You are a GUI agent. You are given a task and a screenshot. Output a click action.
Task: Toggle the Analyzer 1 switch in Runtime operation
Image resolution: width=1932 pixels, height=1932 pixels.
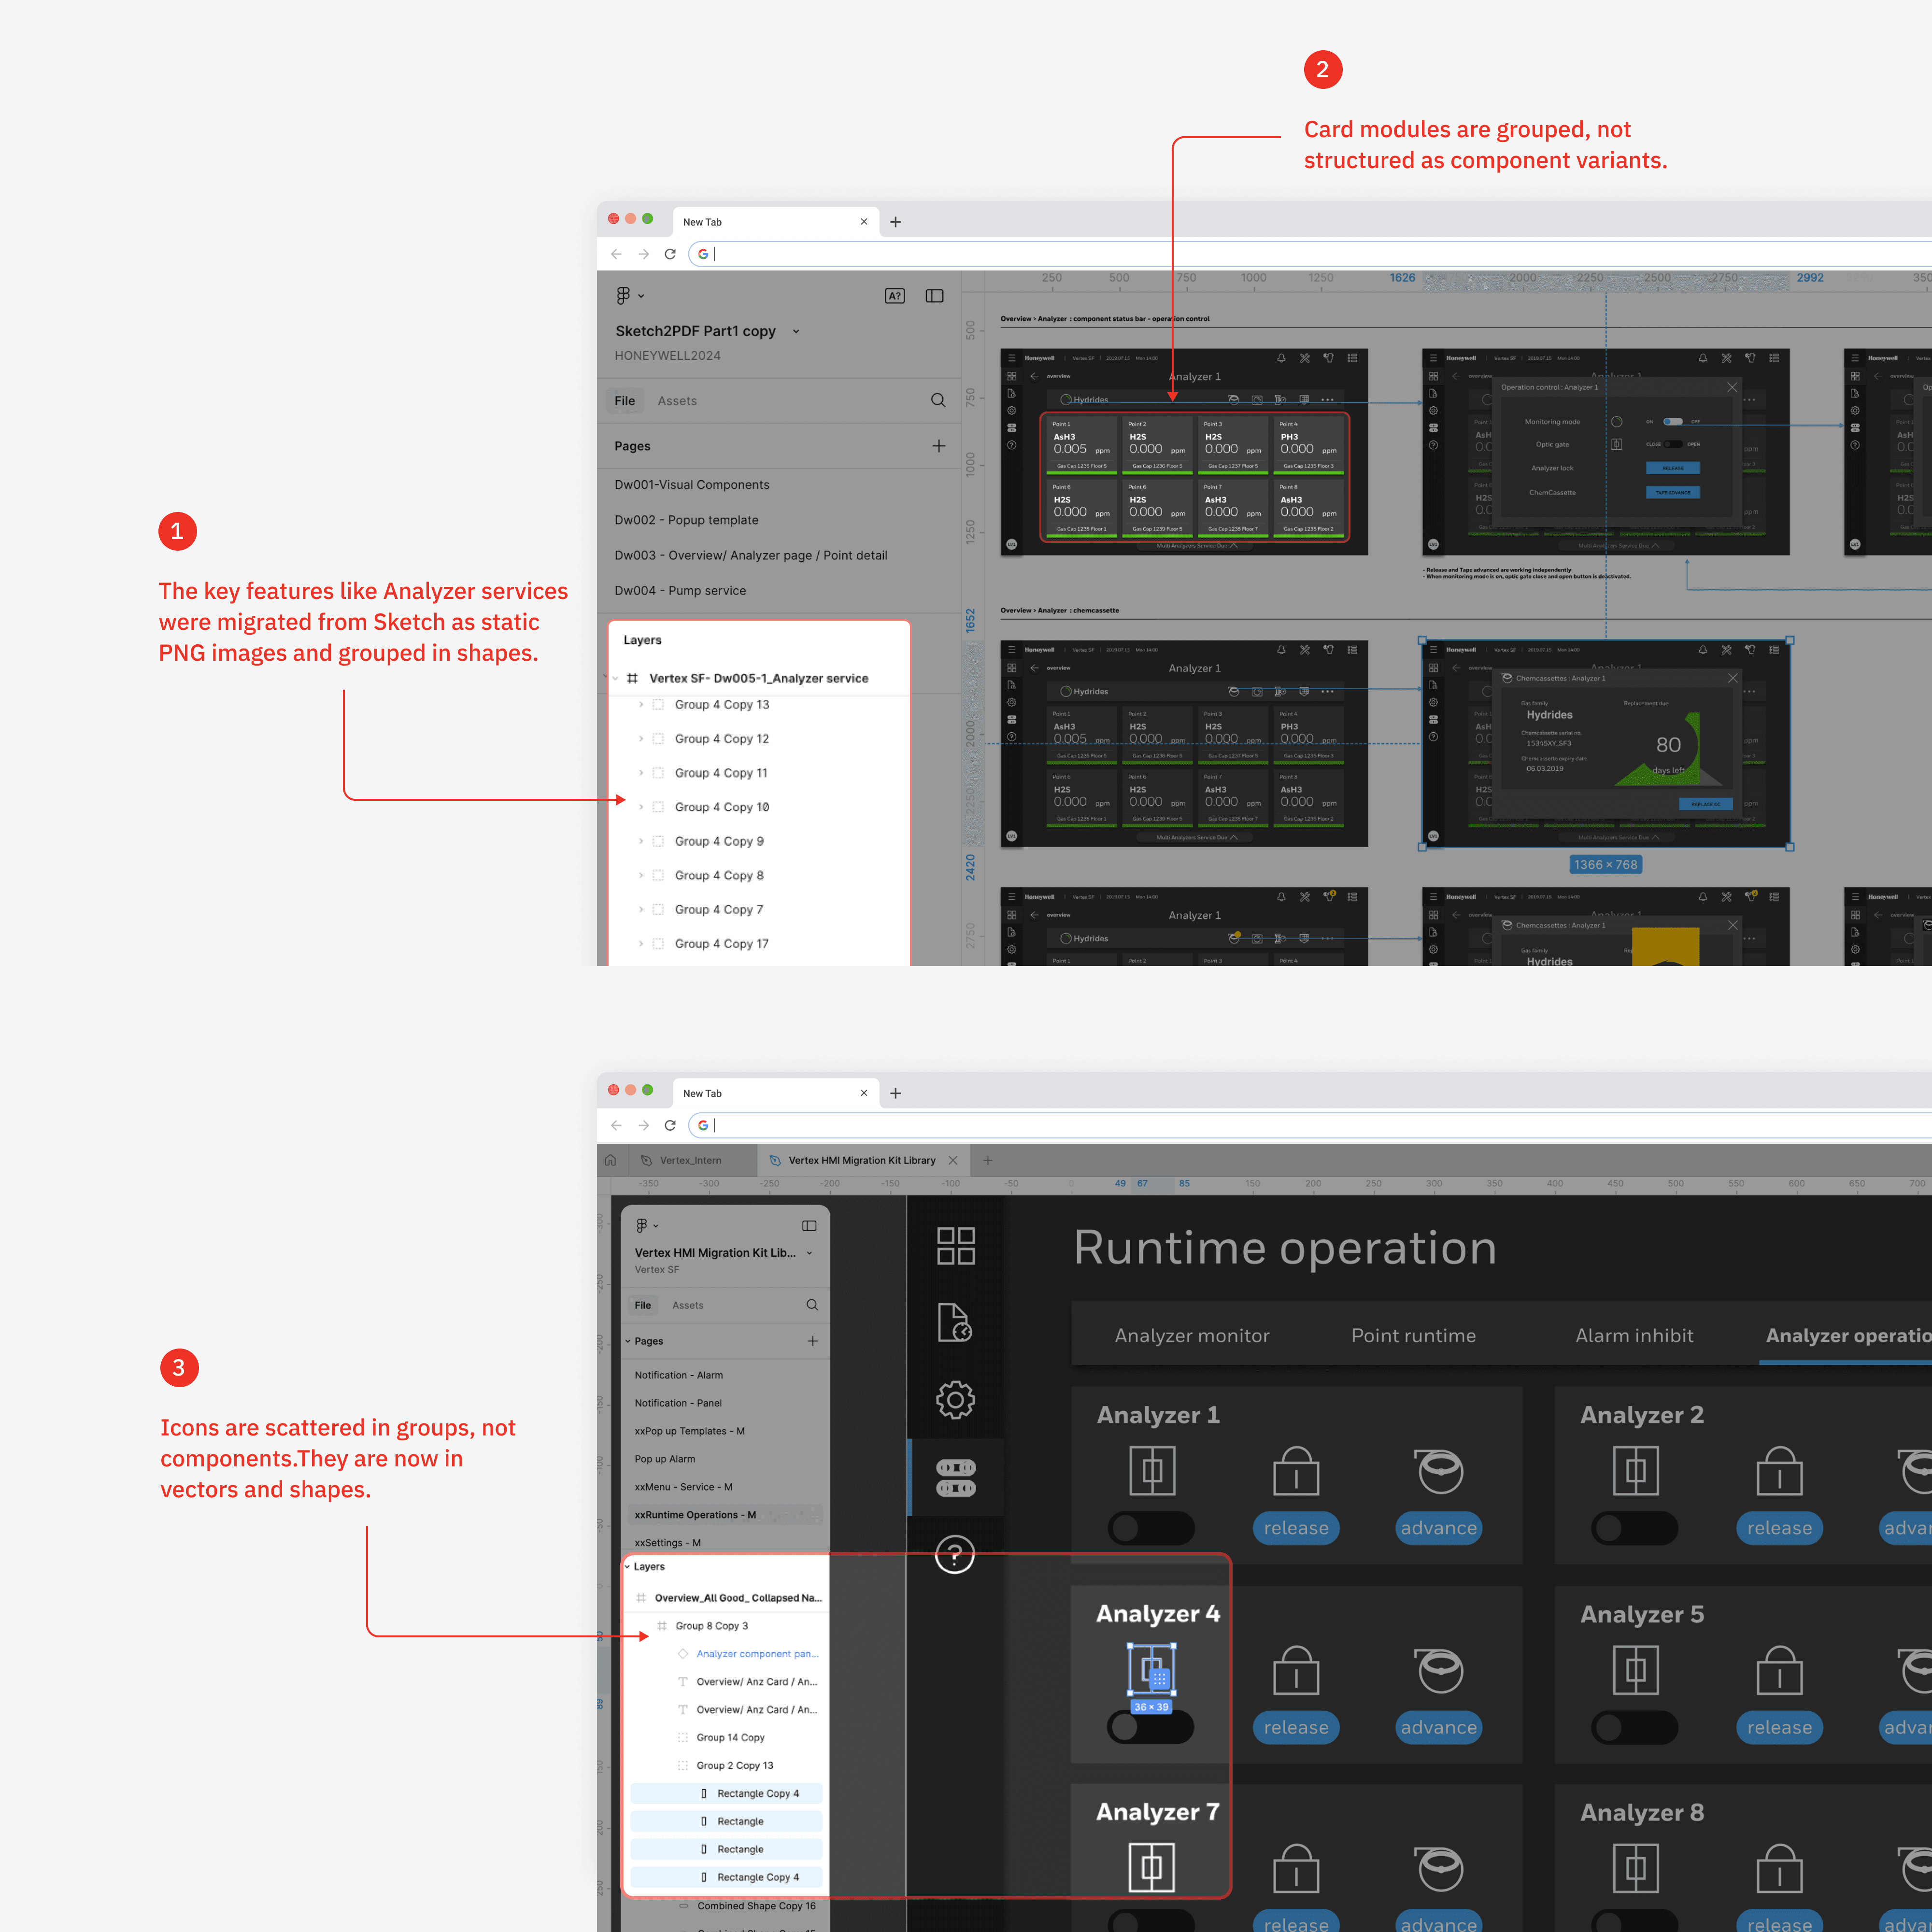1150,1528
